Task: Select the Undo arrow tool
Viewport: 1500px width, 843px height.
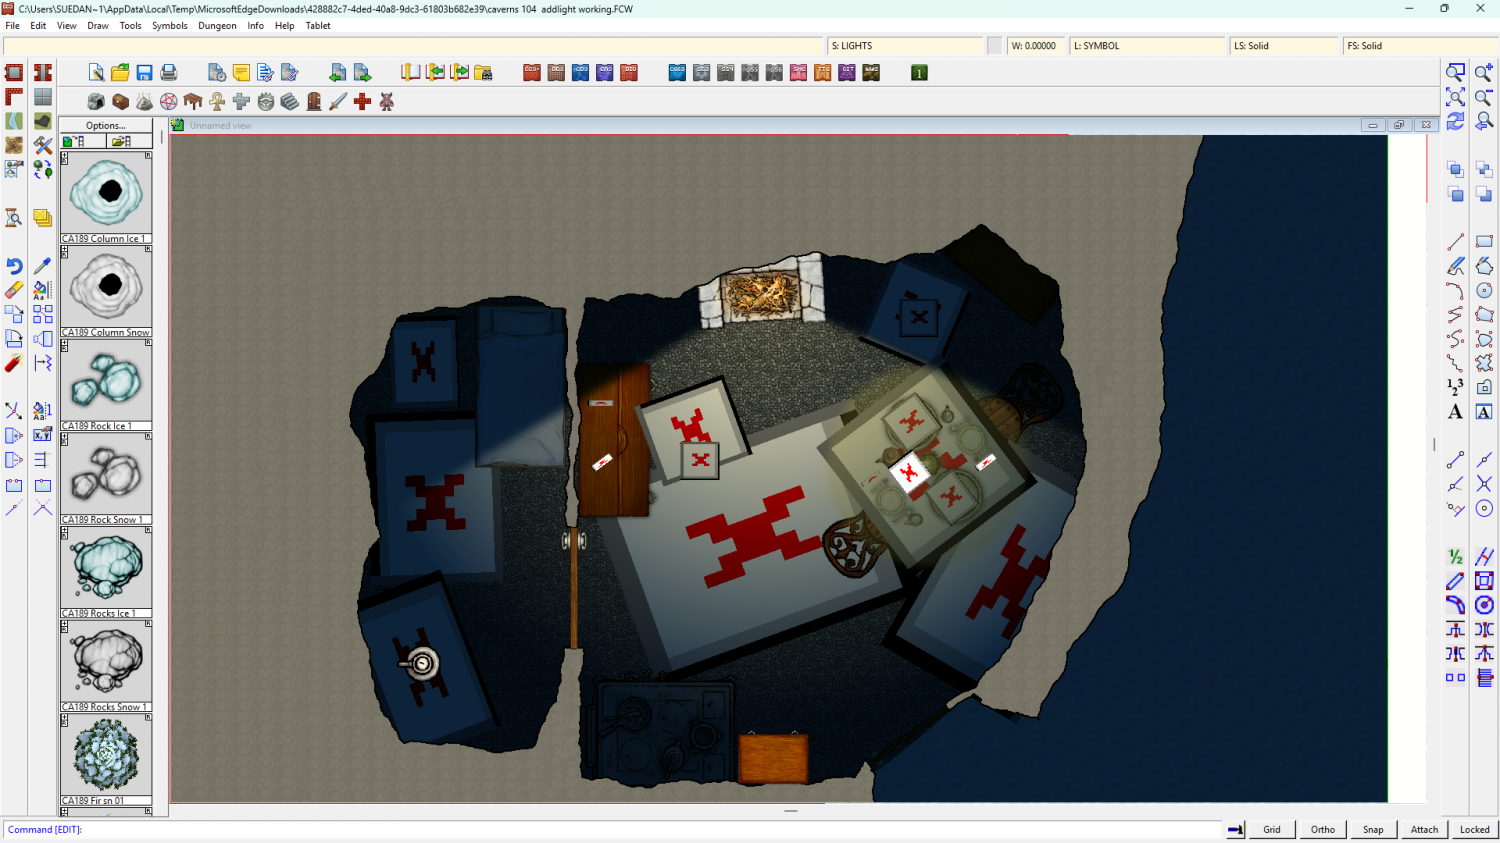Action: point(14,266)
